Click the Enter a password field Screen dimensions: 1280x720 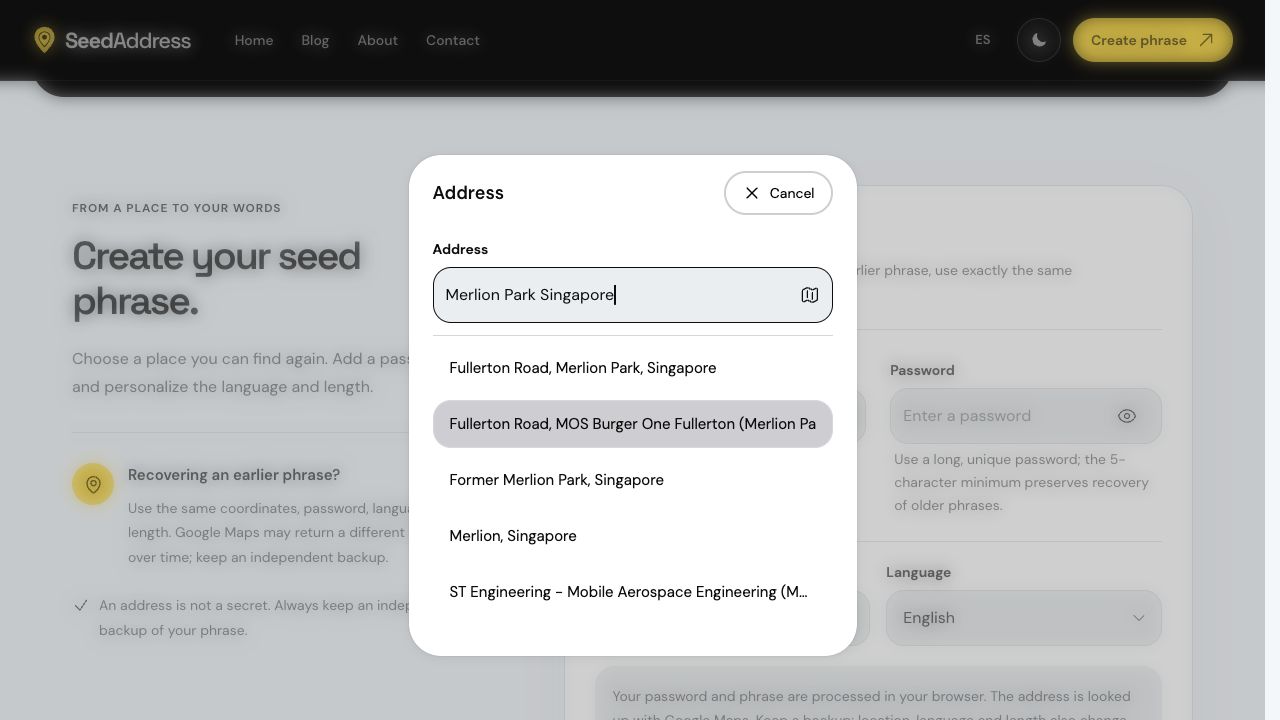1026,416
